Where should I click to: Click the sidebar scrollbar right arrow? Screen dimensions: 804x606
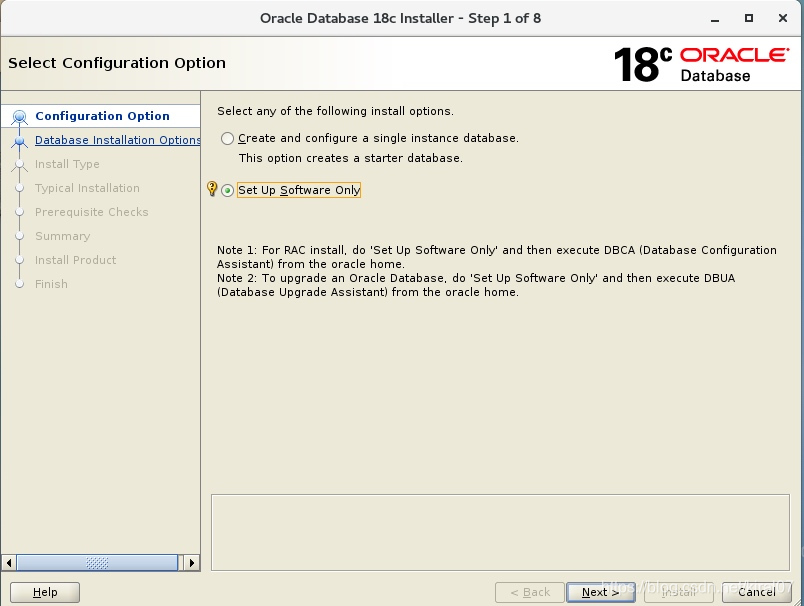[192, 562]
